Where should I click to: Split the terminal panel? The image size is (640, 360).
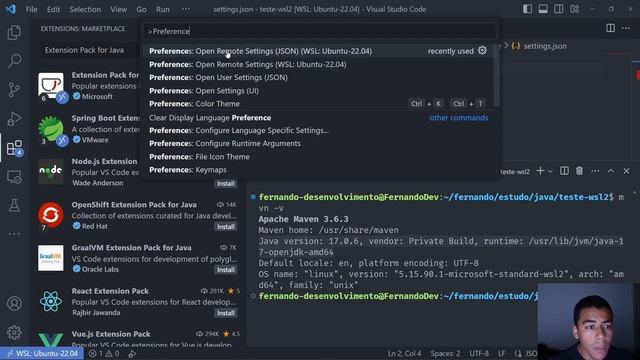coord(564,171)
